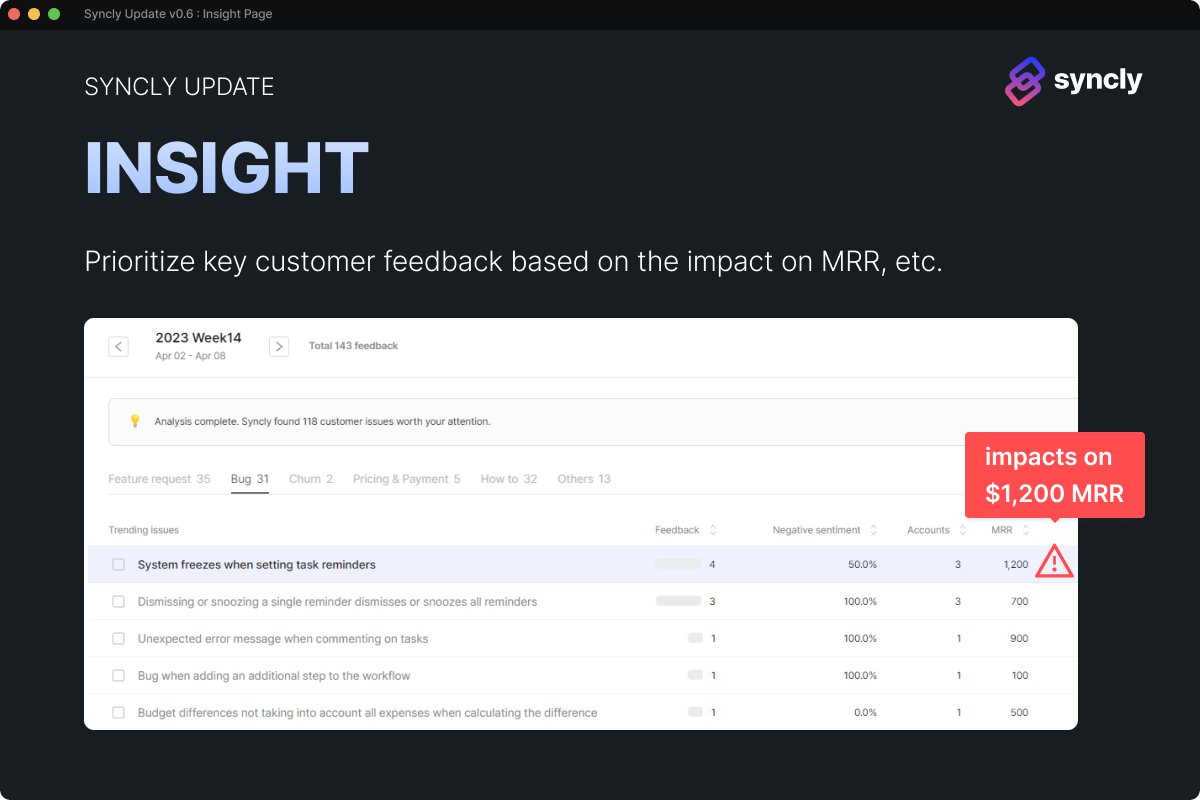Open the Feature request 35 tab
The width and height of the screenshot is (1200, 800).
[159, 479]
